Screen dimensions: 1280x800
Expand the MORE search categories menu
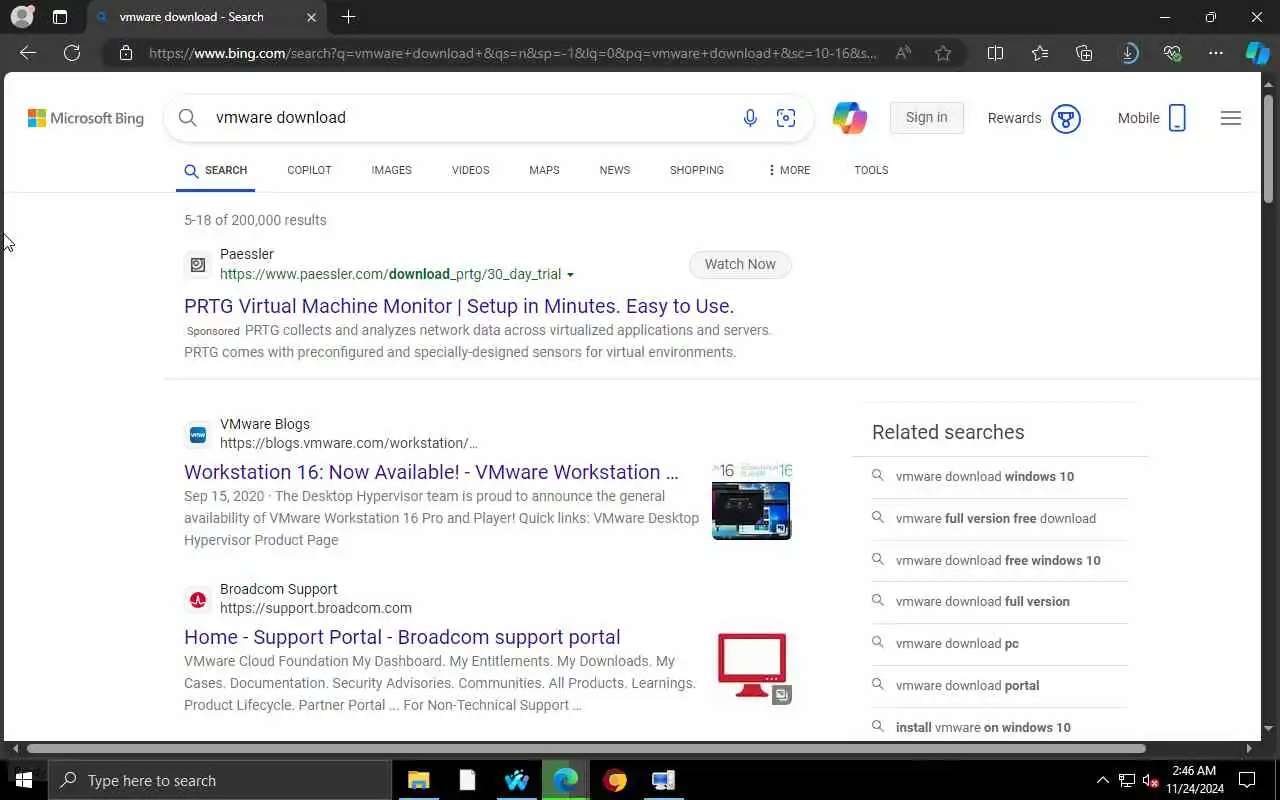[x=789, y=170]
